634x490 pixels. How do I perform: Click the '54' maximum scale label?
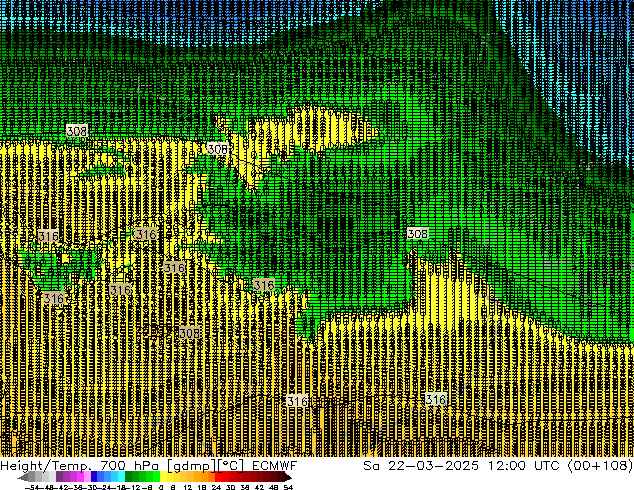(288, 487)
